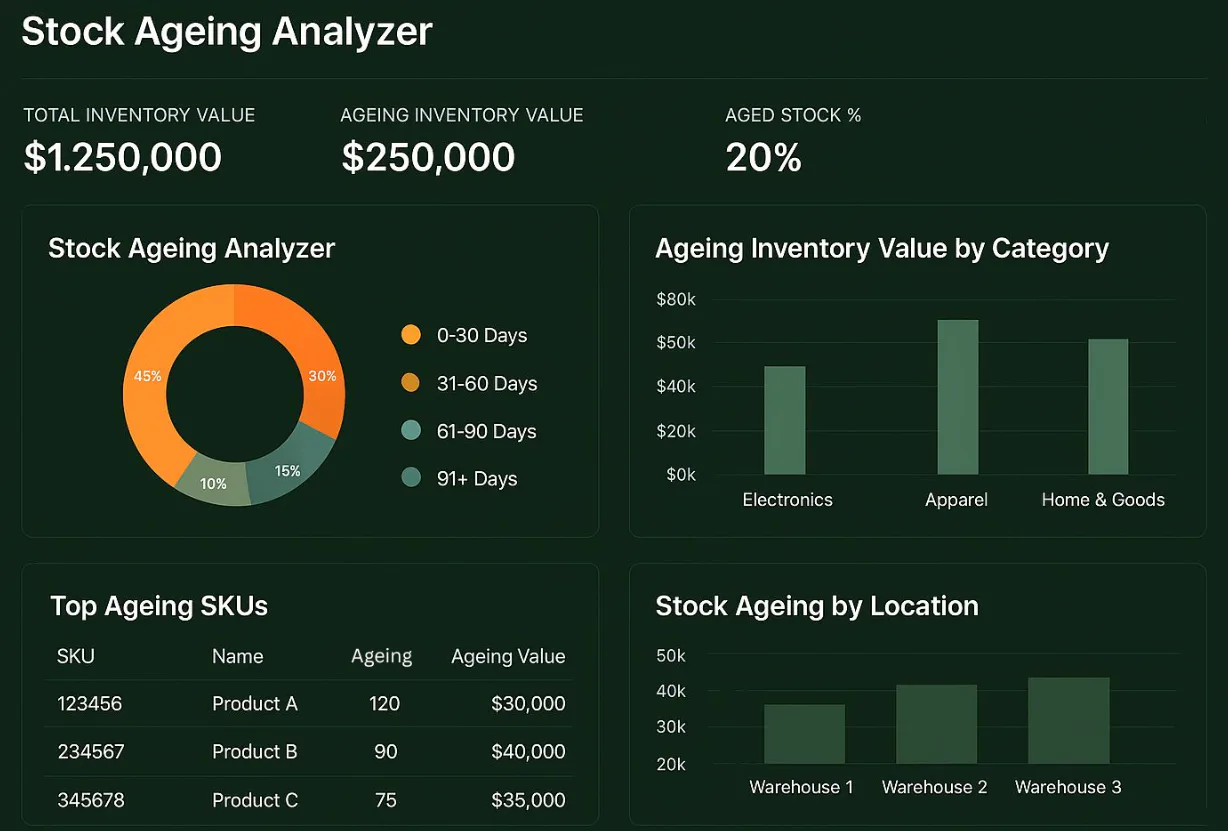Select the 10% donut chart segment

tap(212, 483)
